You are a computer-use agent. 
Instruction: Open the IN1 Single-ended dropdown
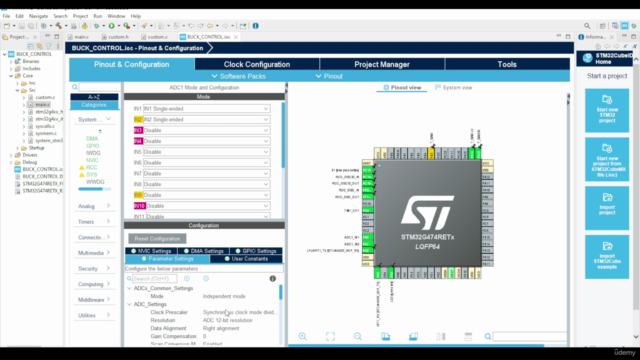point(206,109)
